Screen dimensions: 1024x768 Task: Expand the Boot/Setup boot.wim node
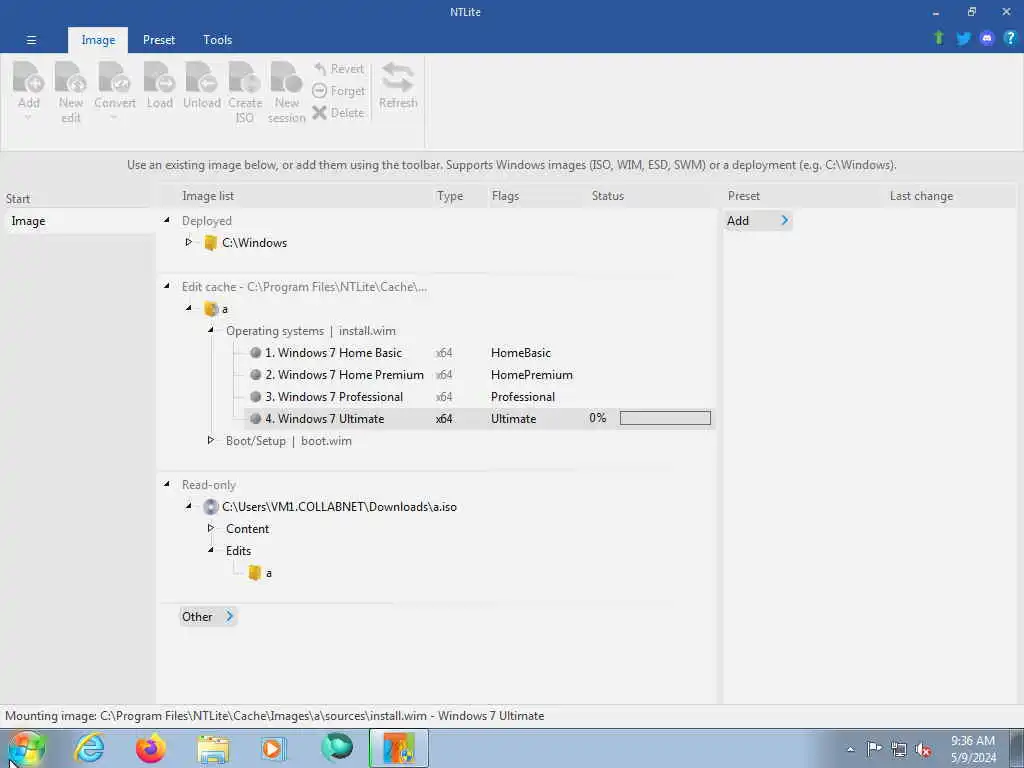point(211,440)
